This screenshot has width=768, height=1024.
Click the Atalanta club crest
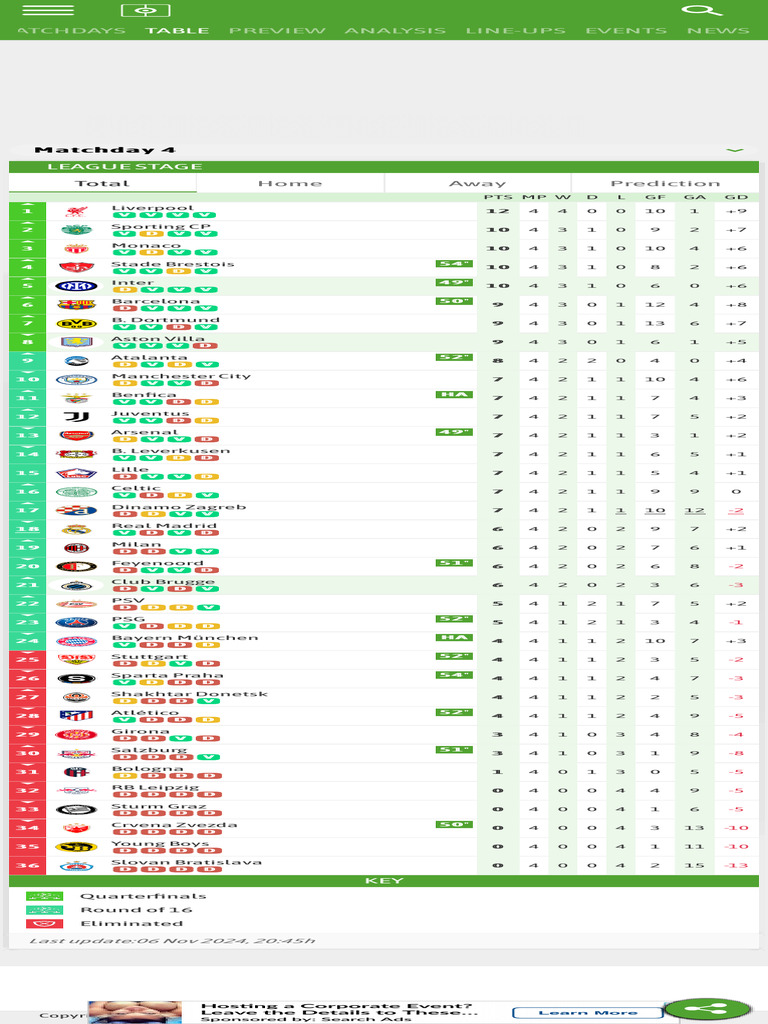coord(76,360)
